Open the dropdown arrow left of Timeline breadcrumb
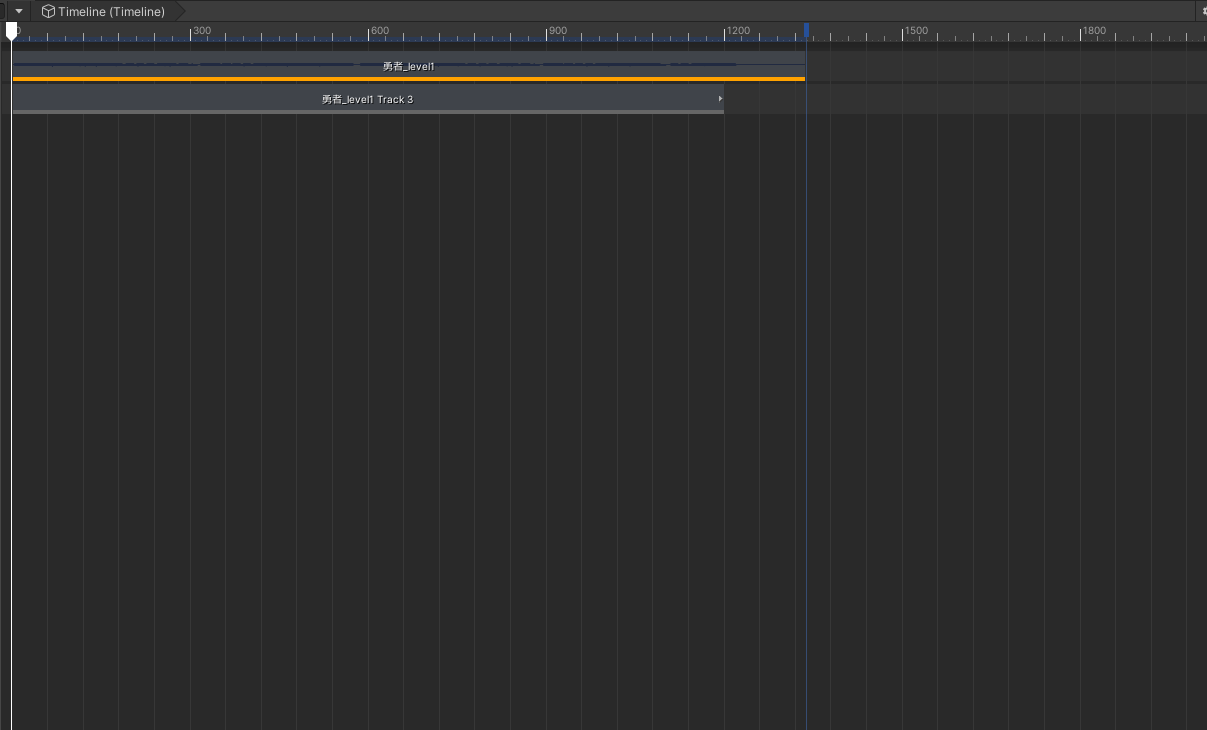Viewport: 1207px width, 730px height. (18, 11)
